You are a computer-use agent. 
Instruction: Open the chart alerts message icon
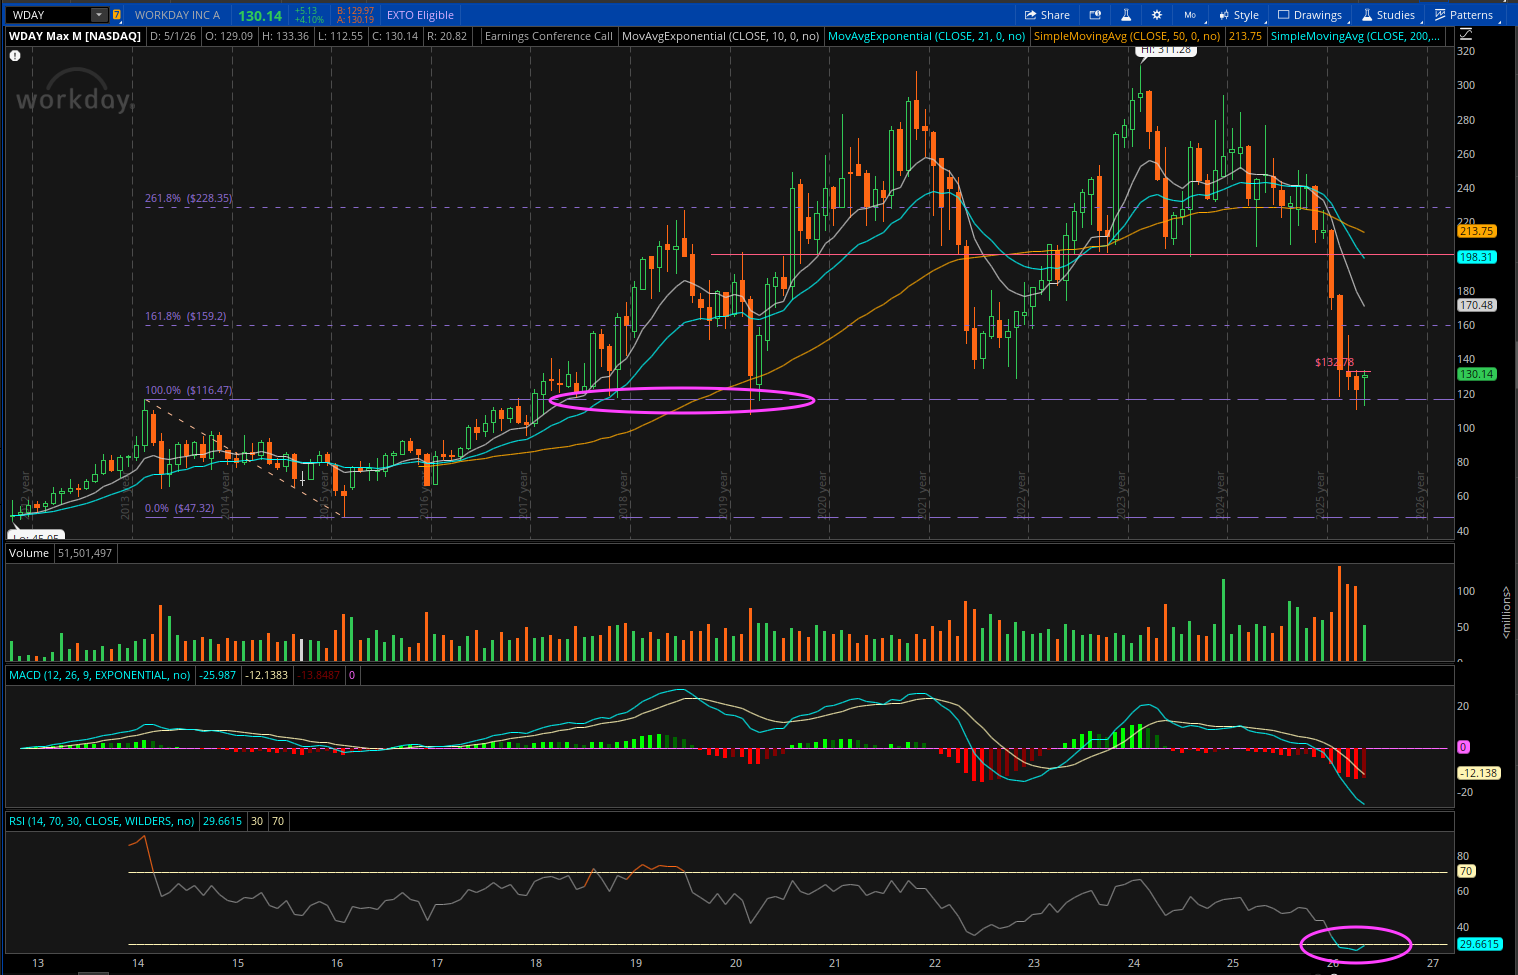1095,15
